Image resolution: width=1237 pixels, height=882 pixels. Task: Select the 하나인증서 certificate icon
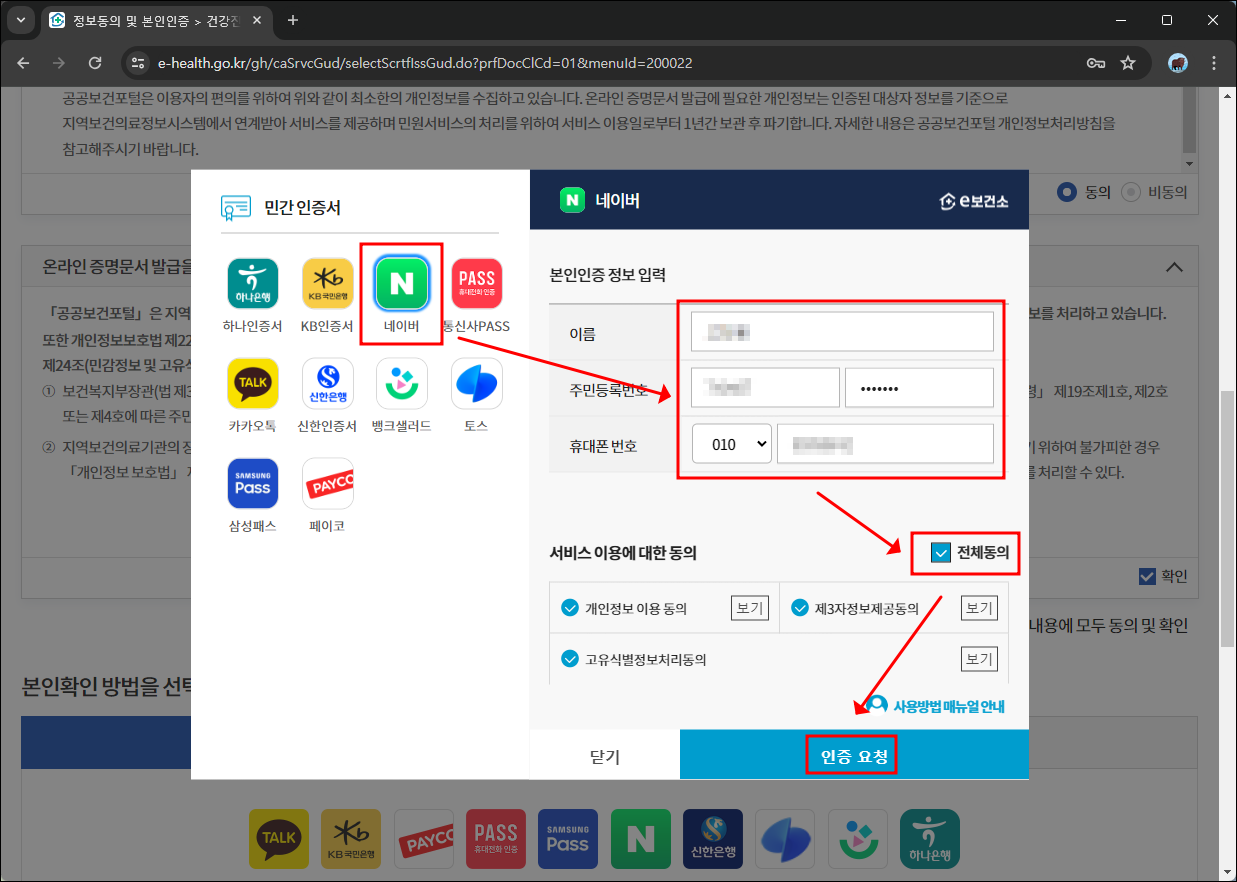[253, 284]
